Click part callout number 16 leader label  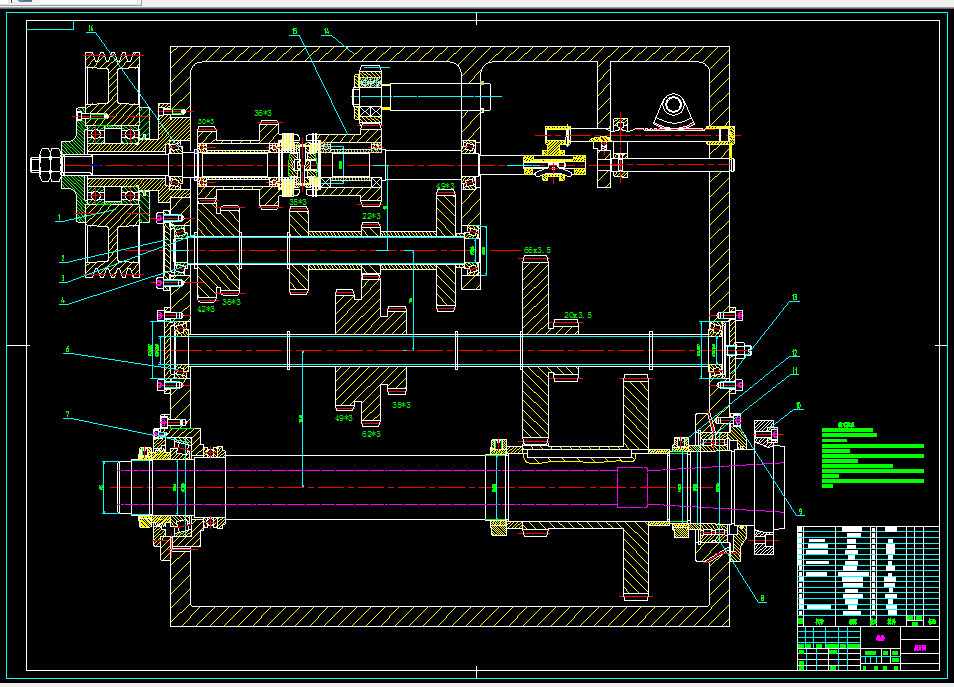(x=91, y=28)
